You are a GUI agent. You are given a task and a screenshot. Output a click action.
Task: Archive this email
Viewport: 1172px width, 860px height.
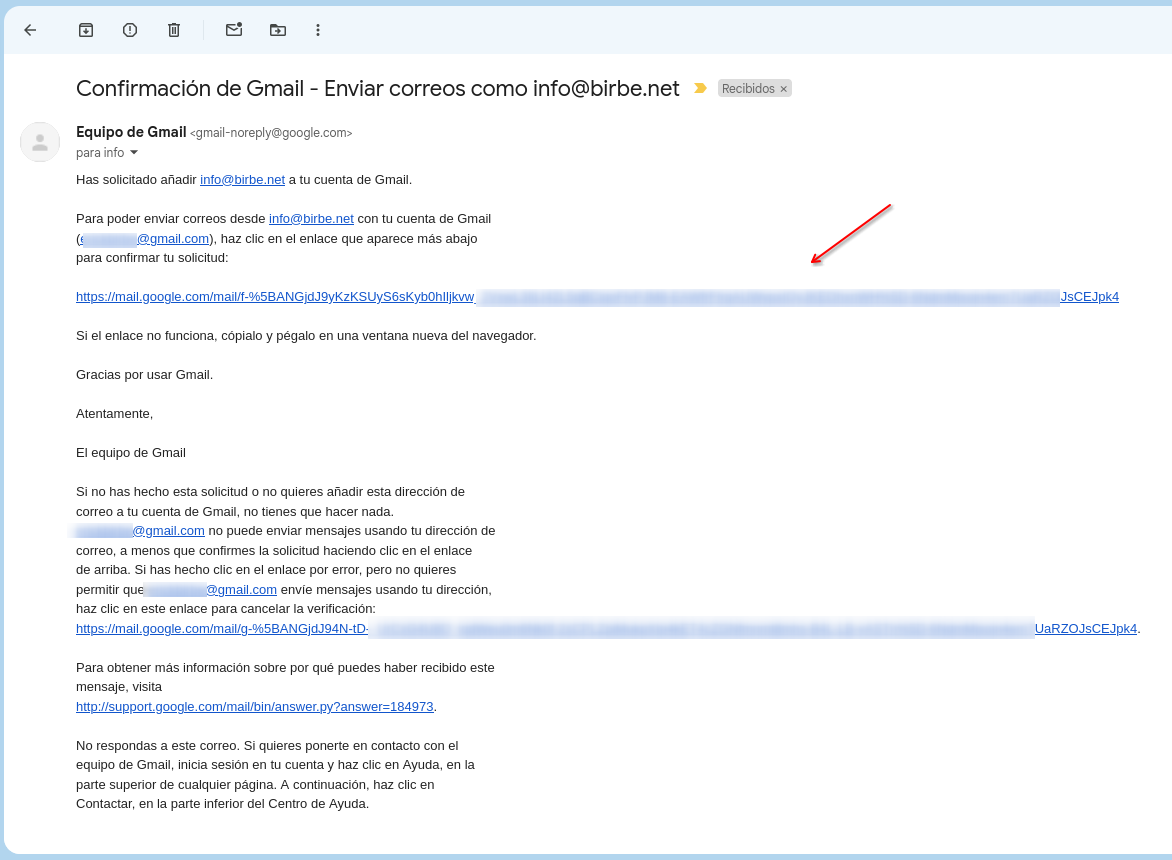pyautogui.click(x=86, y=30)
